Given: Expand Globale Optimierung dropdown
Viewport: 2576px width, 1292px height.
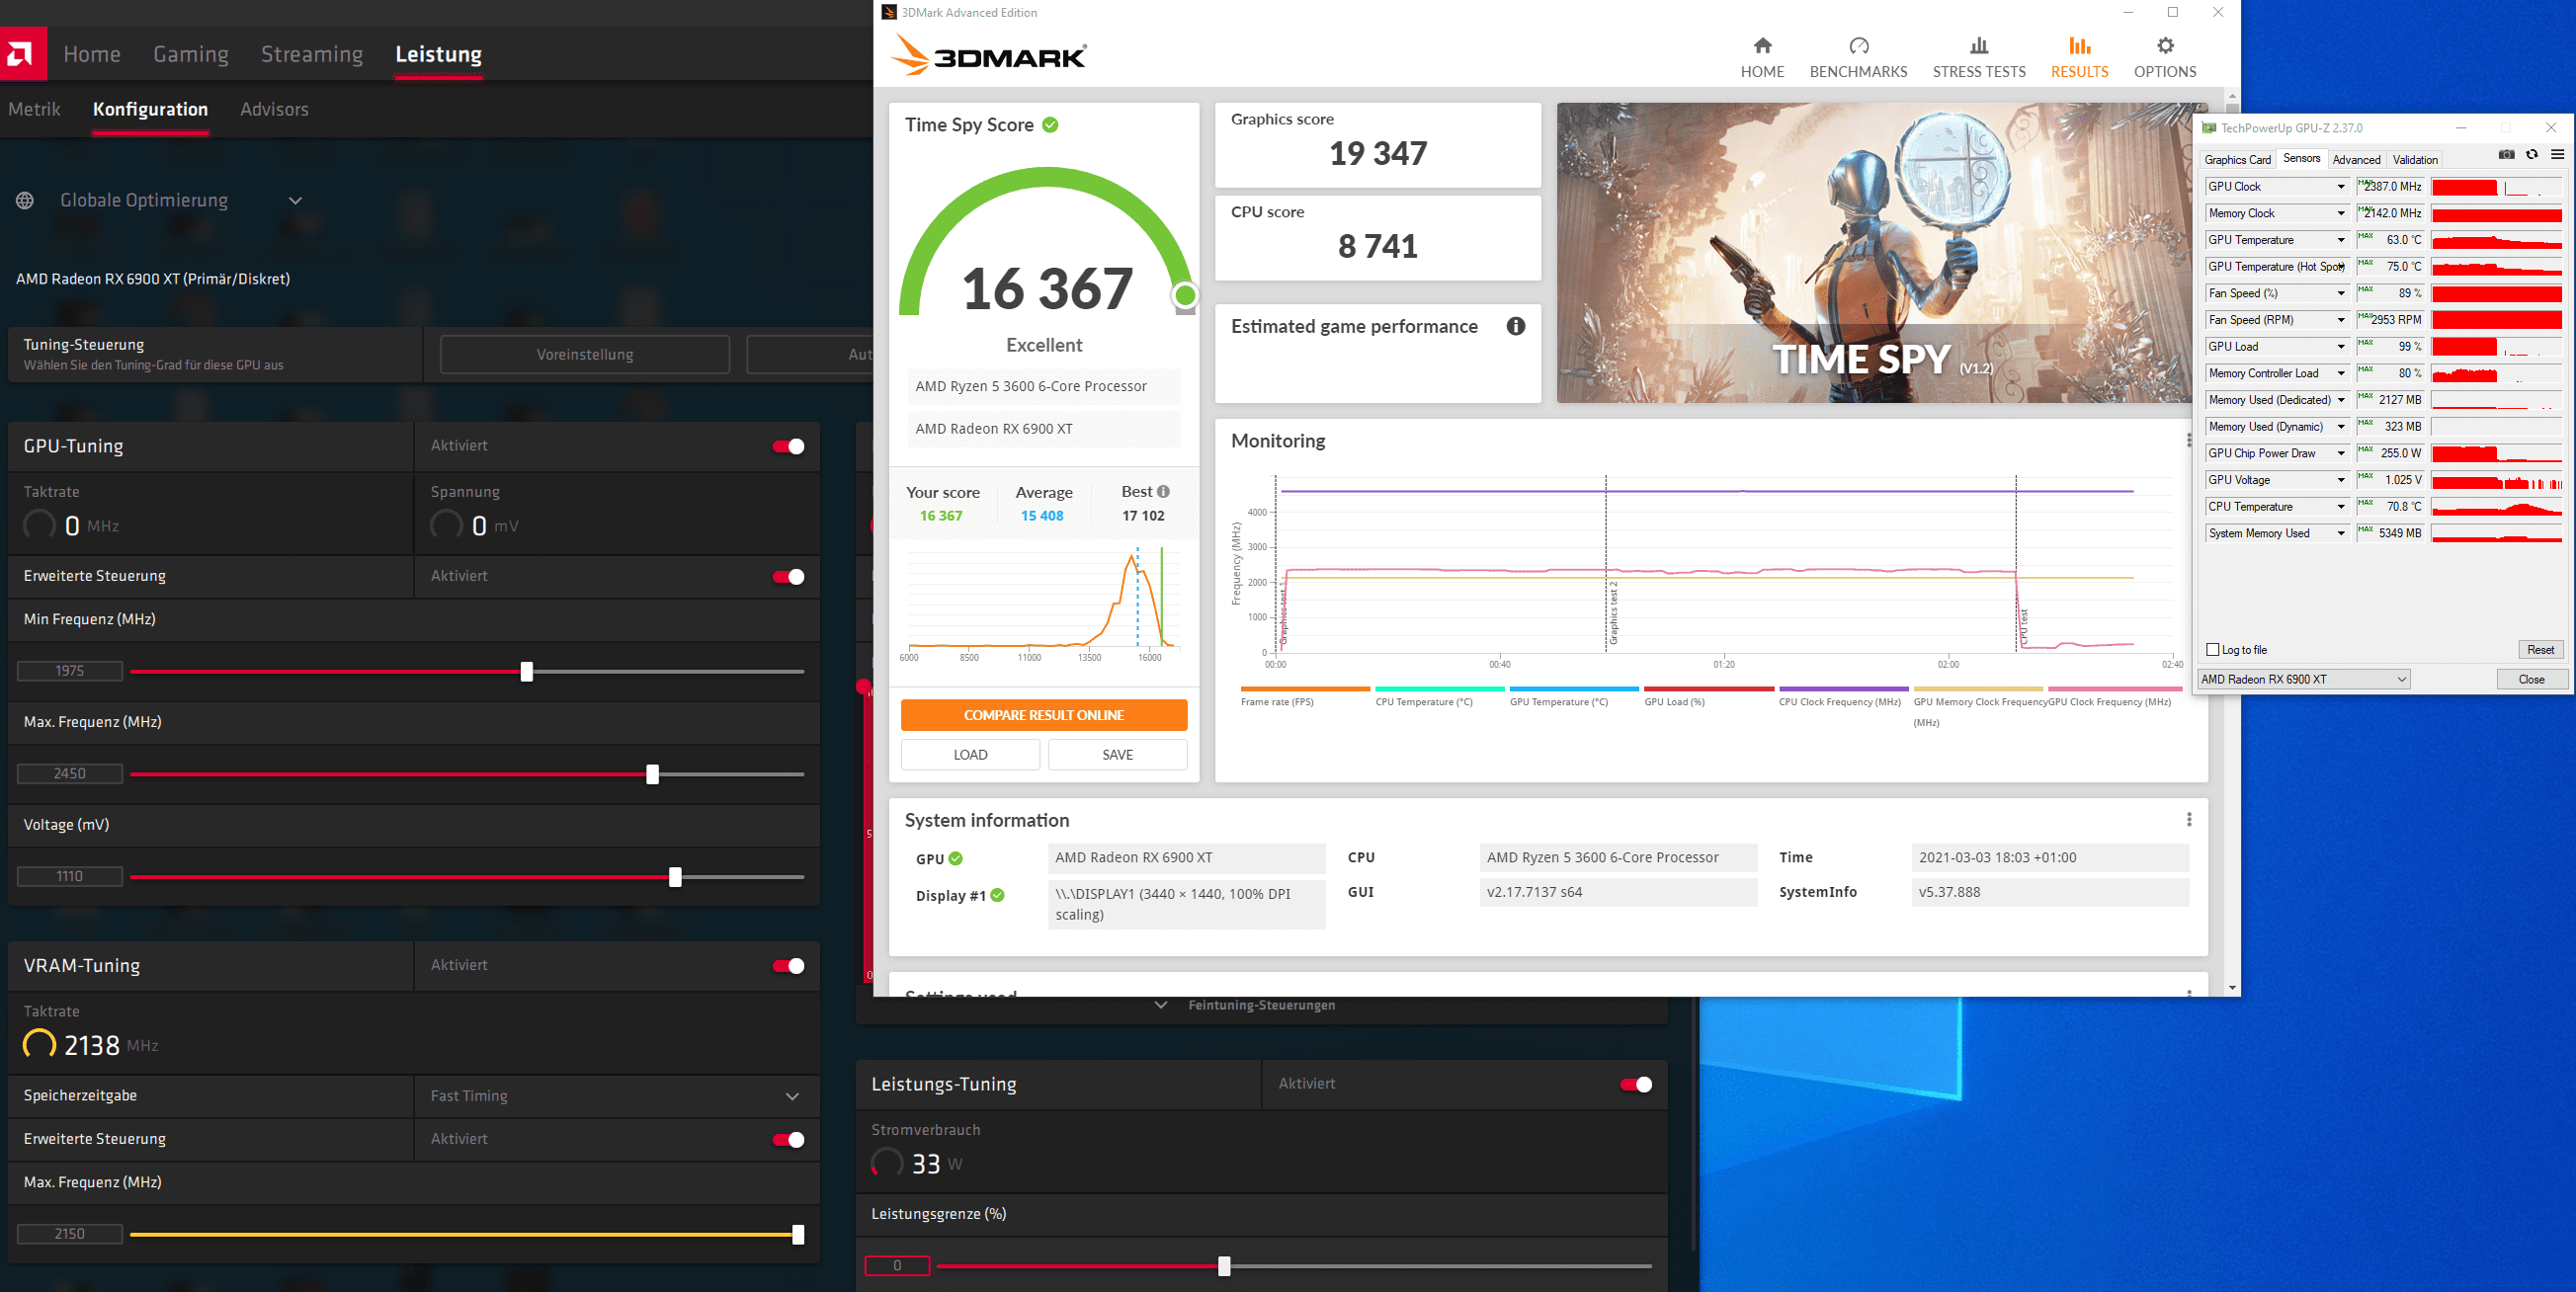Looking at the screenshot, I should (x=295, y=200).
